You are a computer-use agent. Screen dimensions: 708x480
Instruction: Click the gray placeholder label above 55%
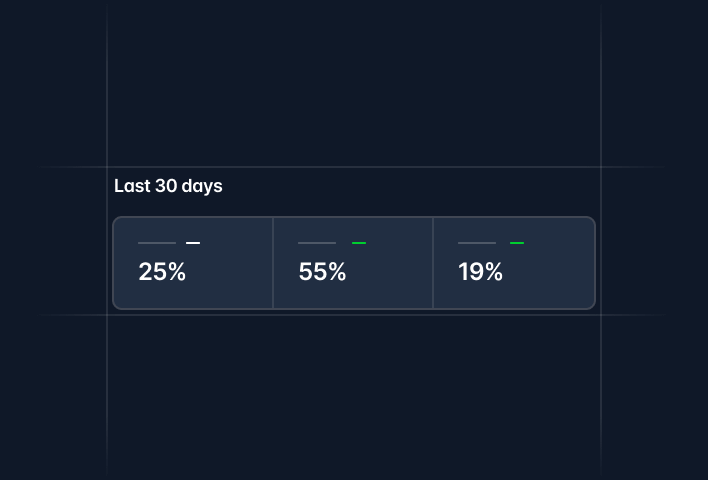click(x=317, y=243)
